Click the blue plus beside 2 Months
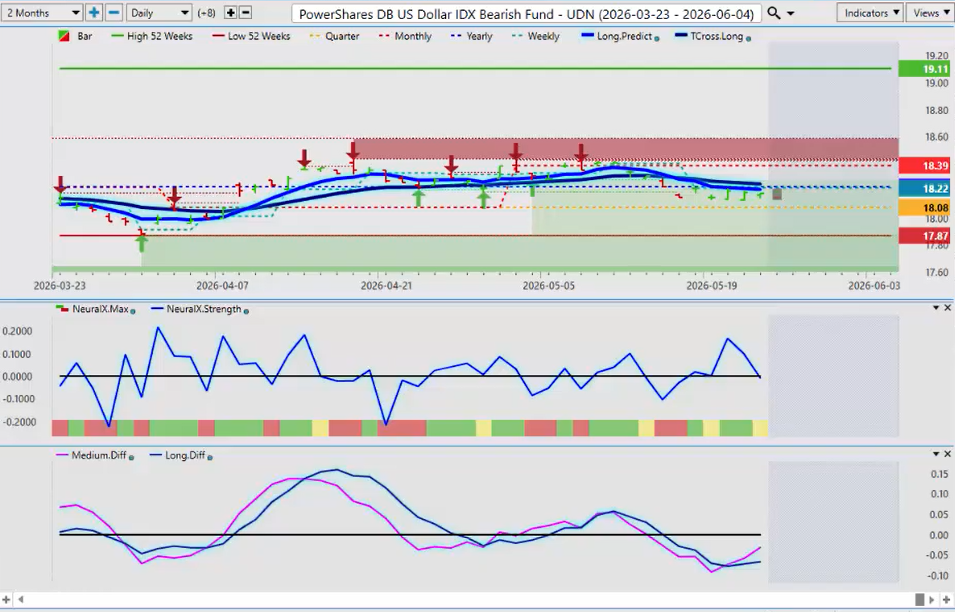Viewport: 955px width, 612px height. coord(94,12)
